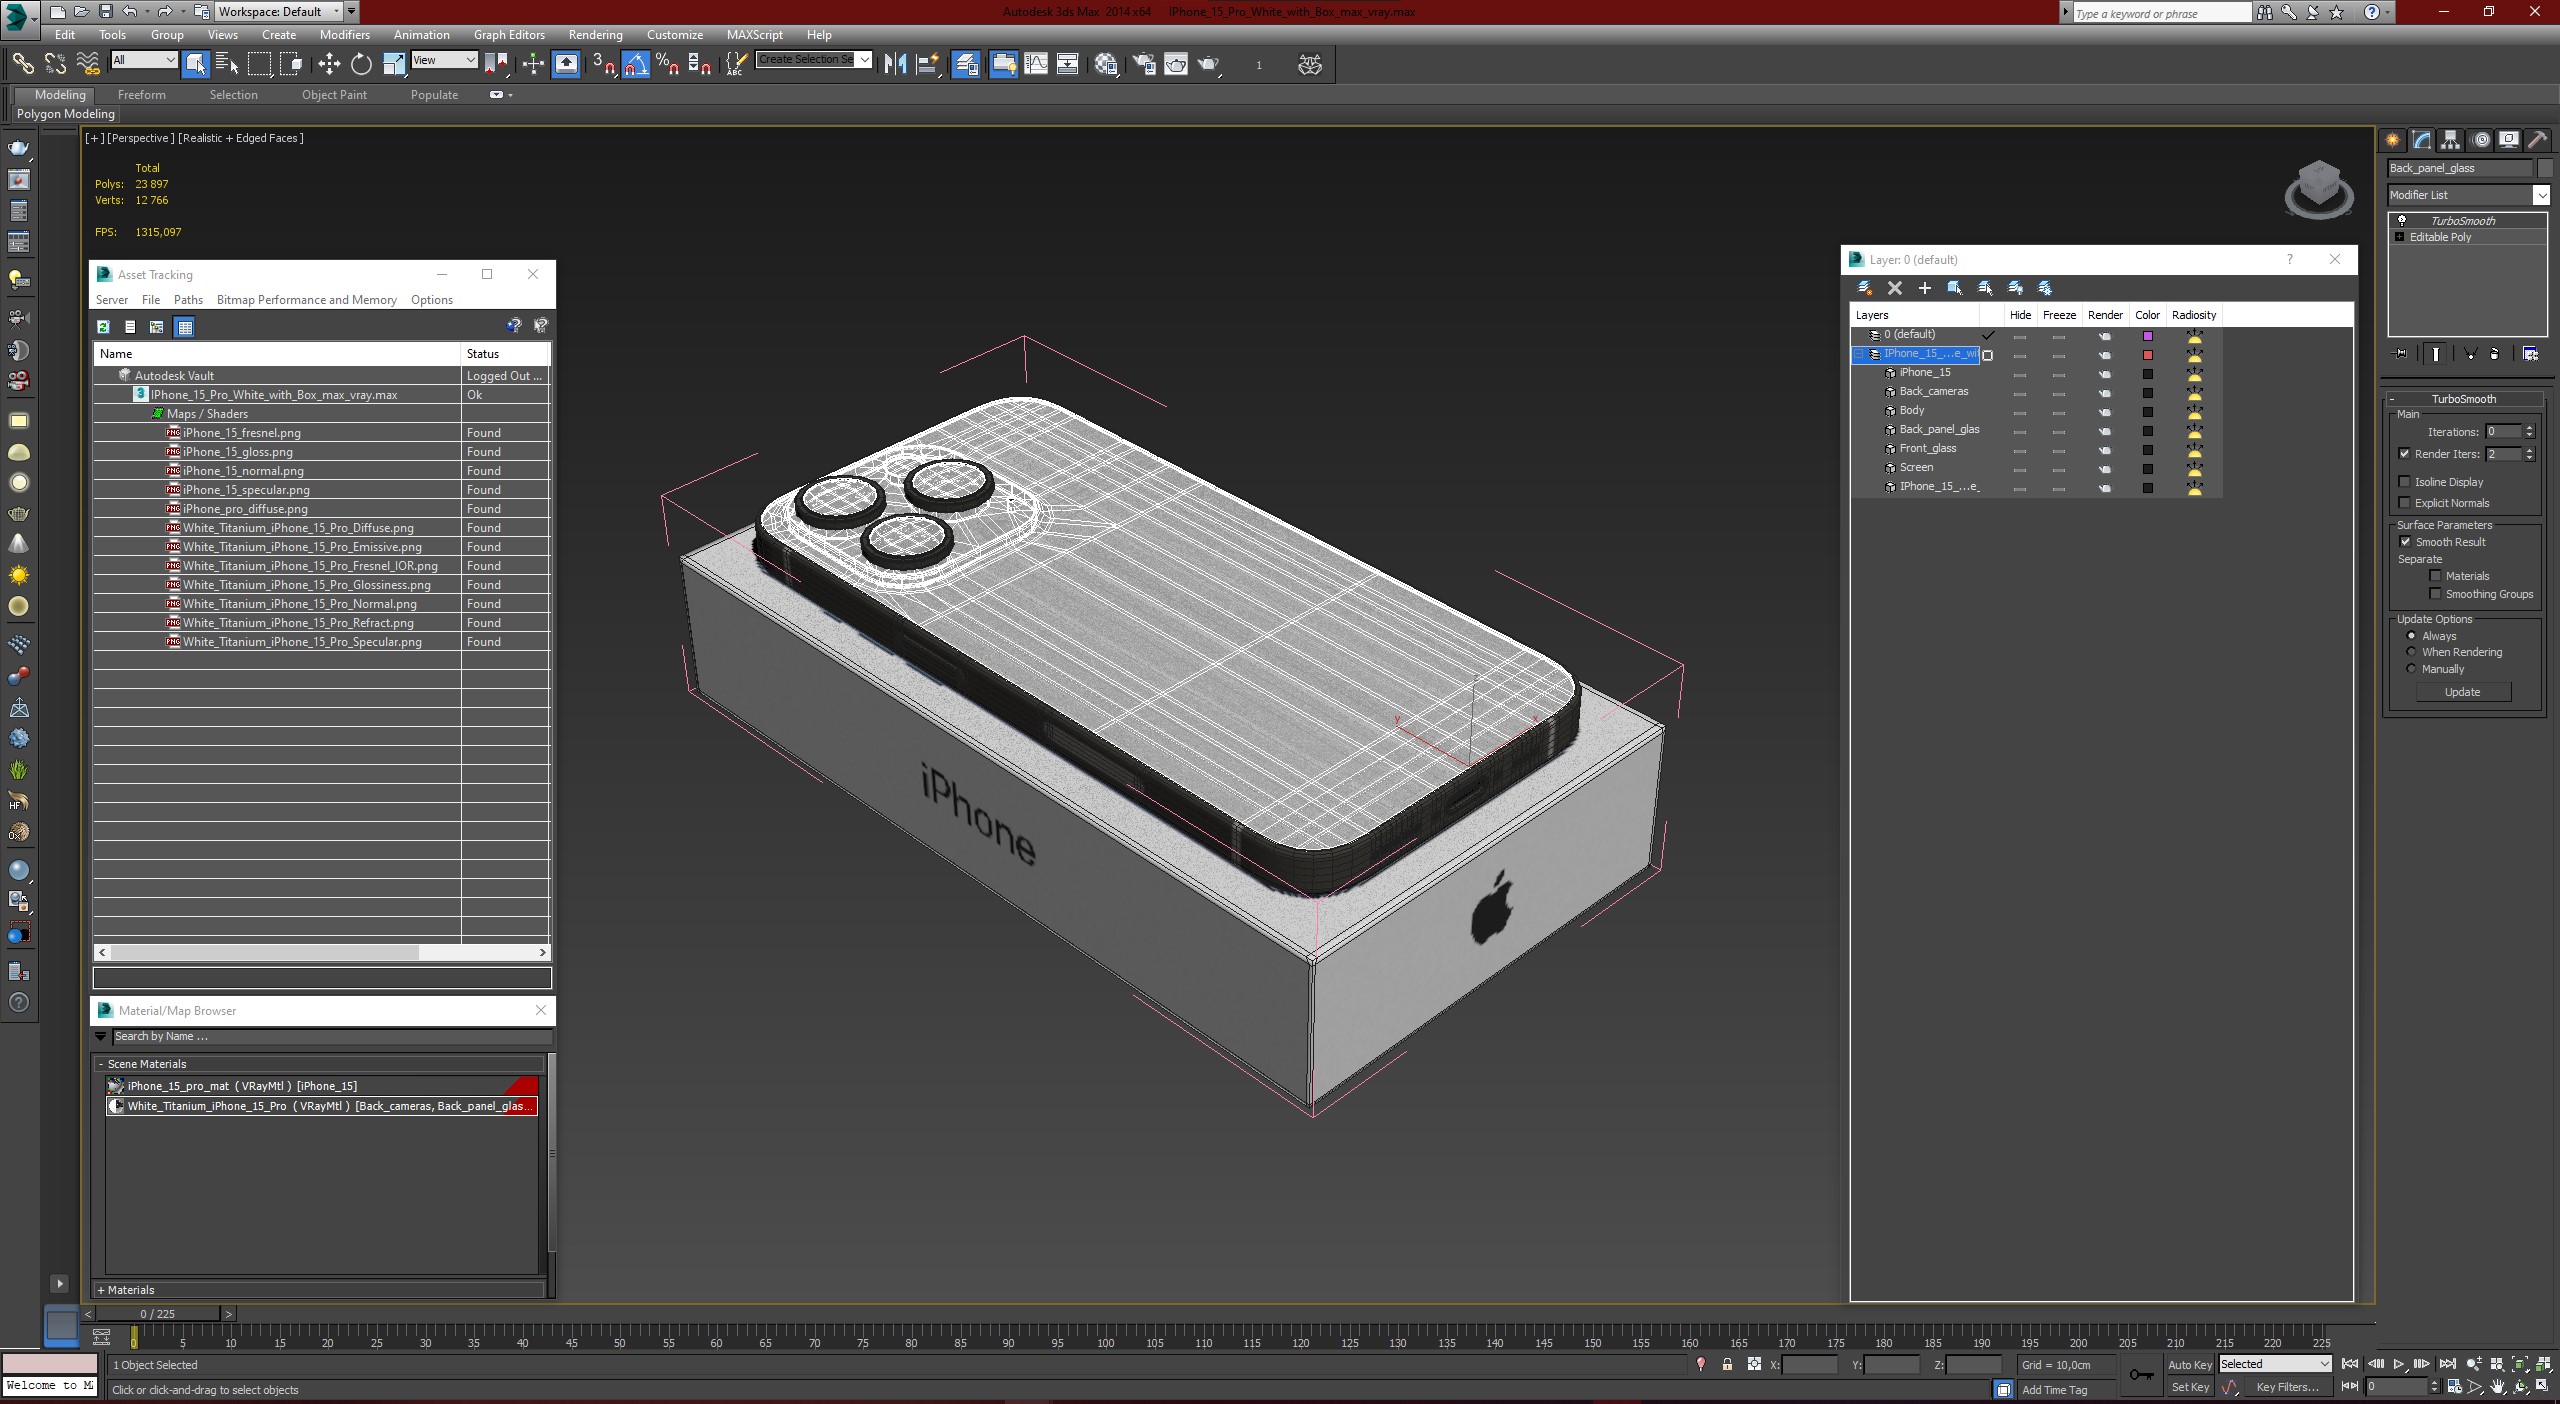
Task: Open the Paths menu in Asset Tracking
Action: point(188,300)
